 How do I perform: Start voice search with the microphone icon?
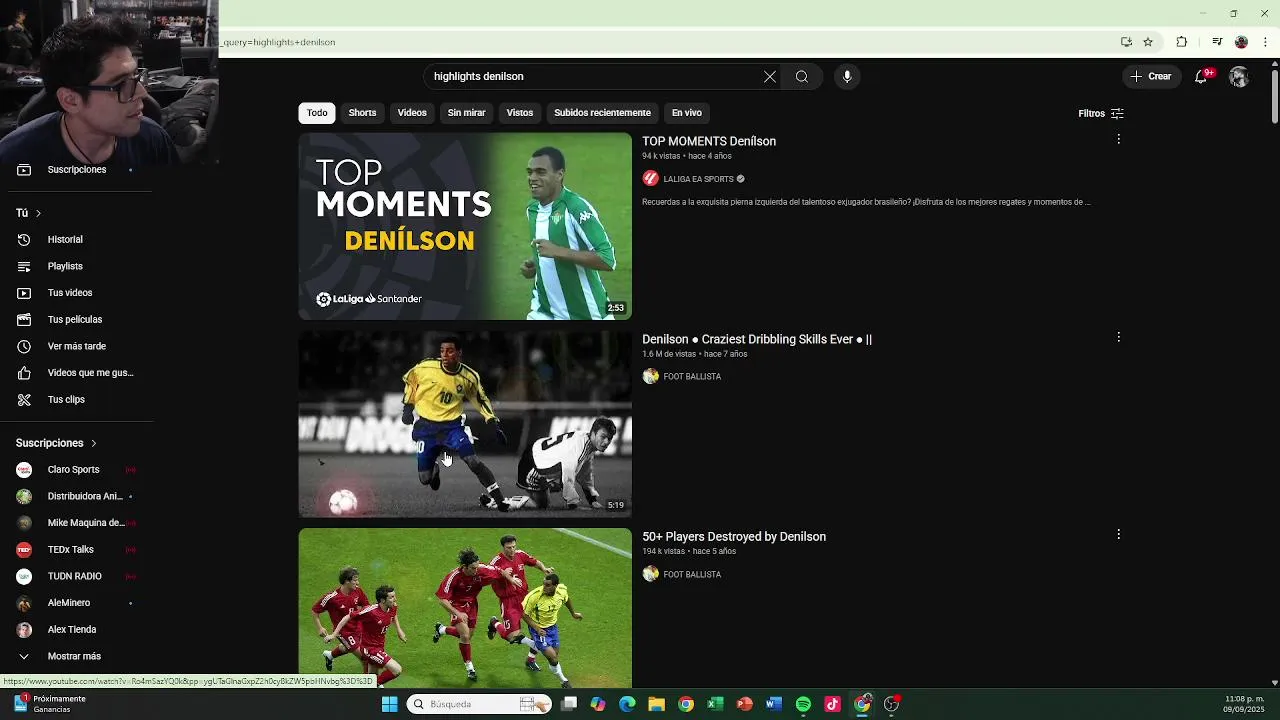(x=847, y=77)
